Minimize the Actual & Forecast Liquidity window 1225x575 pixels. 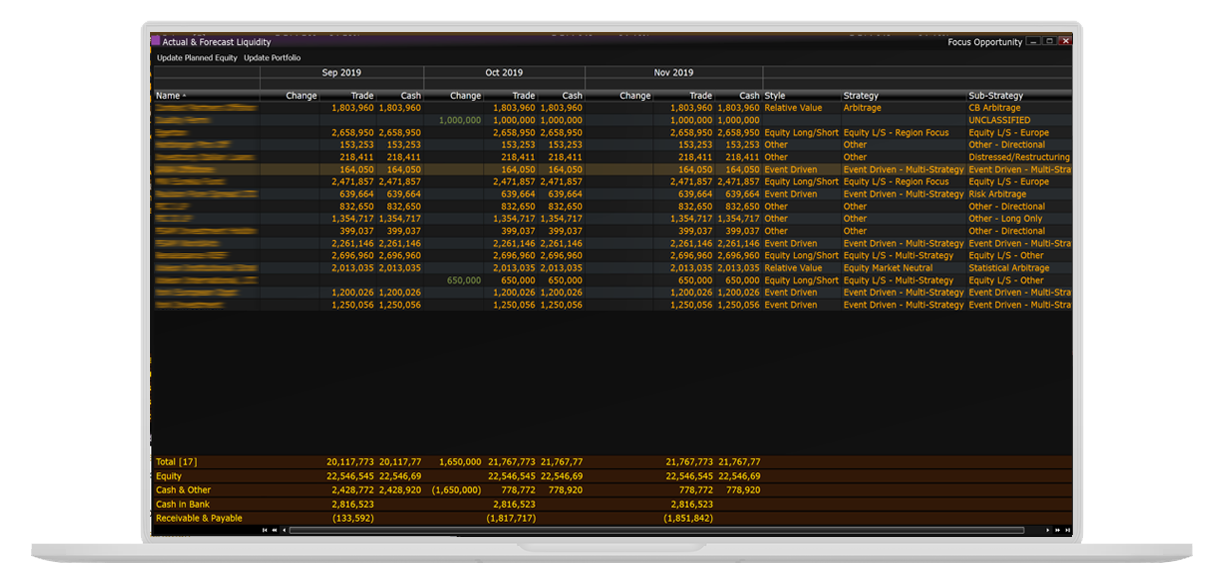click(x=1034, y=42)
